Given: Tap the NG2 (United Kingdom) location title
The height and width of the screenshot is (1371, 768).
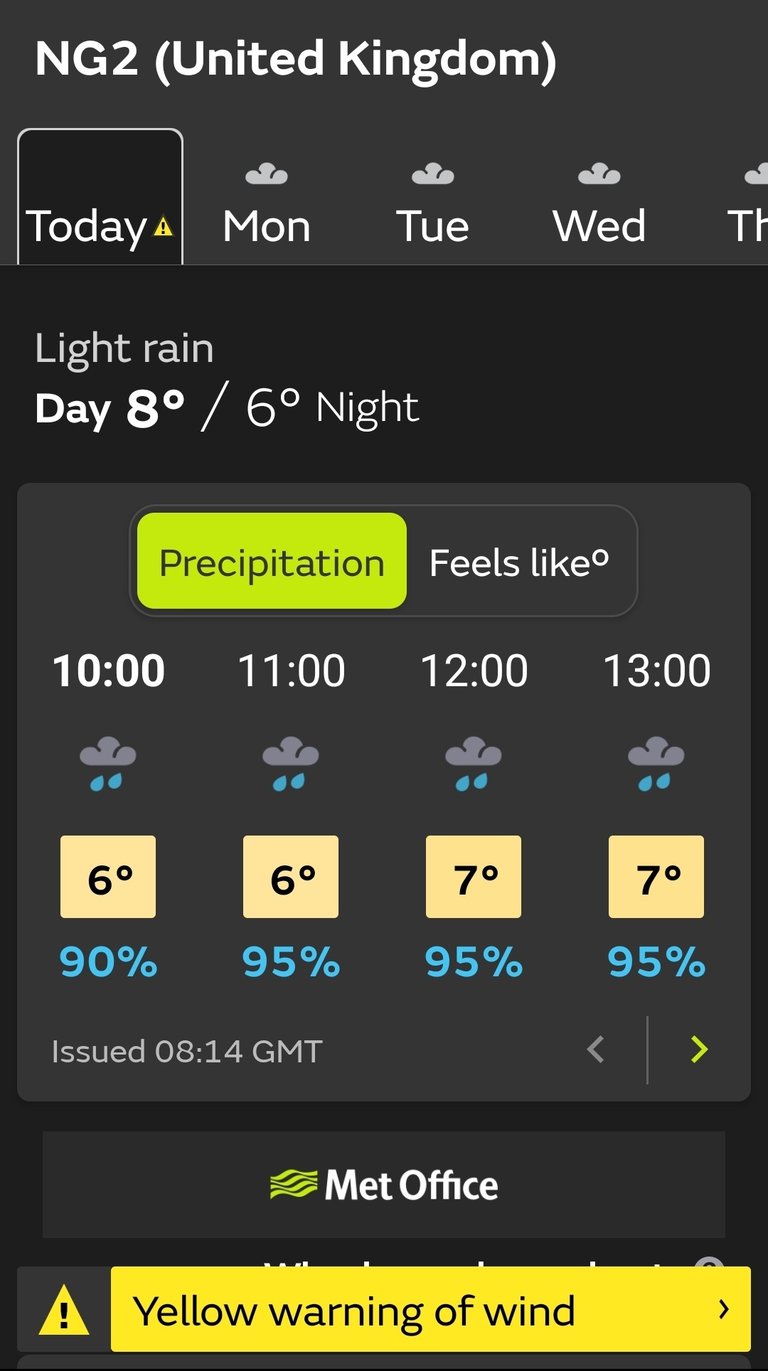Looking at the screenshot, I should 295,60.
